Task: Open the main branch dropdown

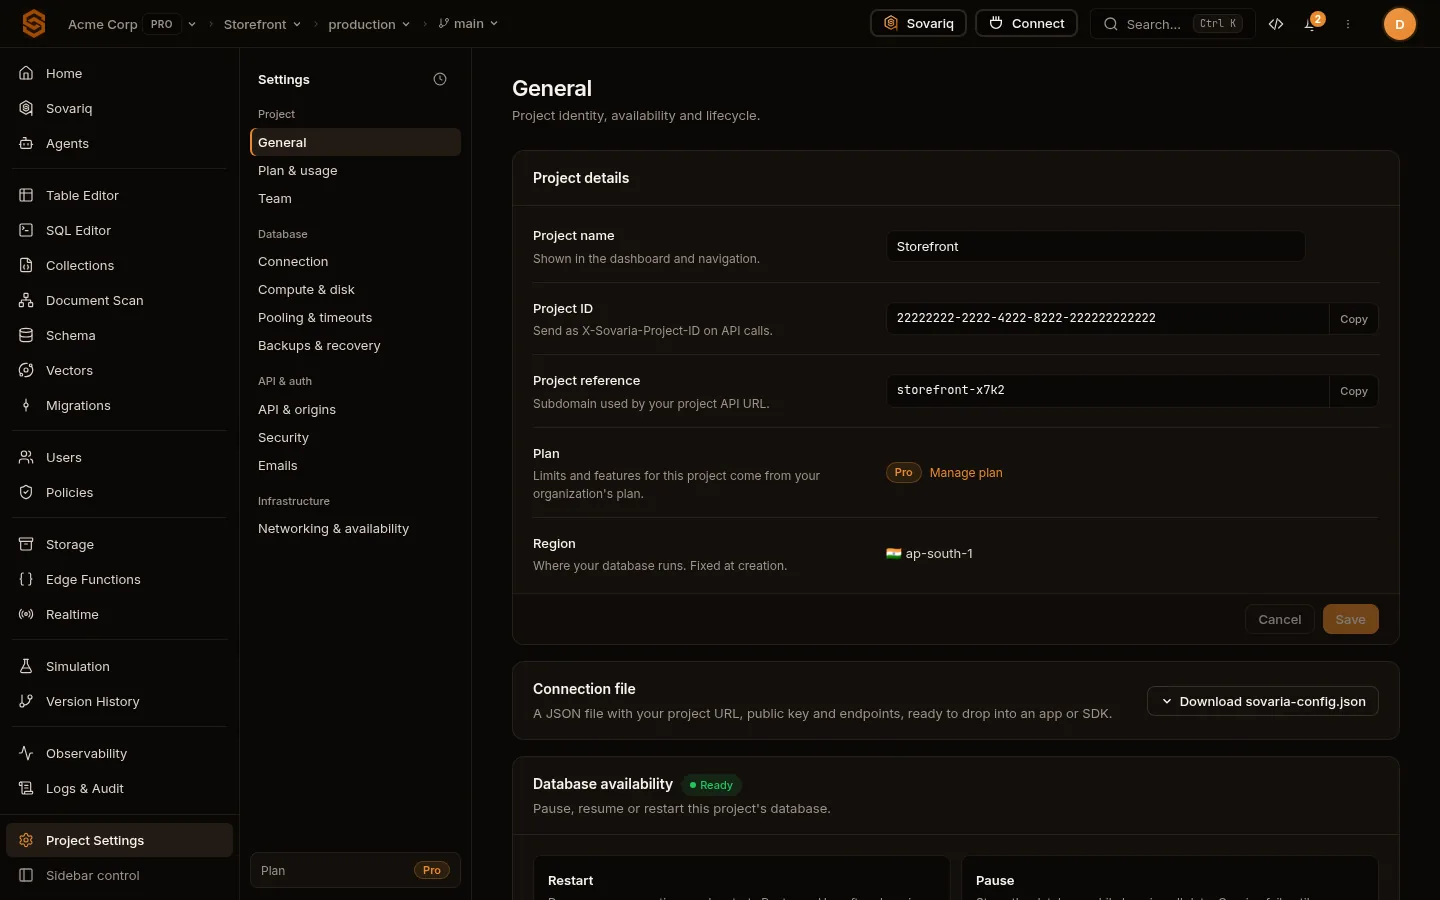Action: (x=468, y=24)
